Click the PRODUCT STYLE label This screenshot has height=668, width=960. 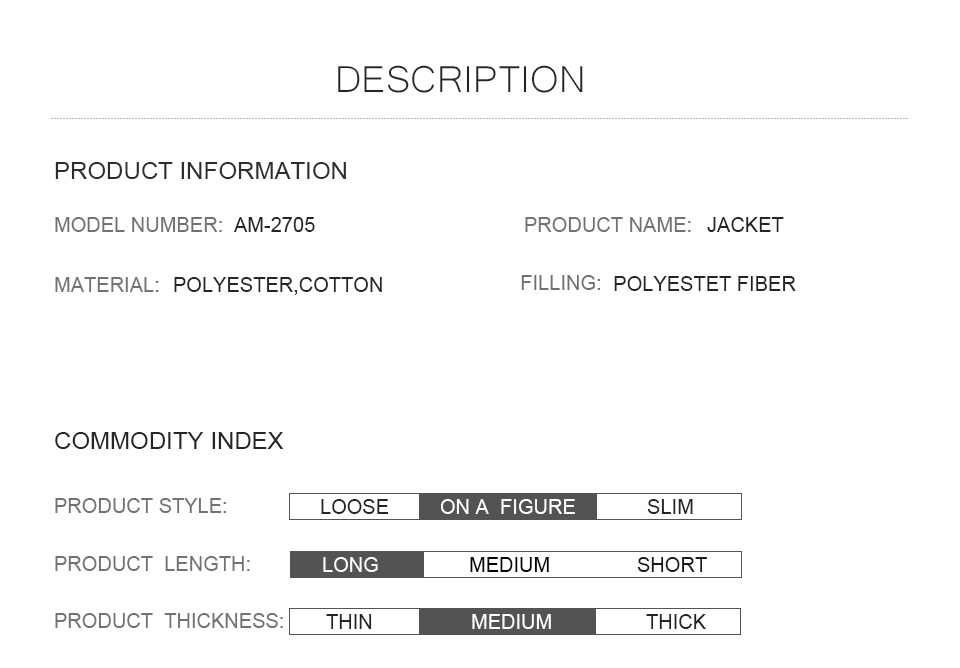click(x=141, y=506)
